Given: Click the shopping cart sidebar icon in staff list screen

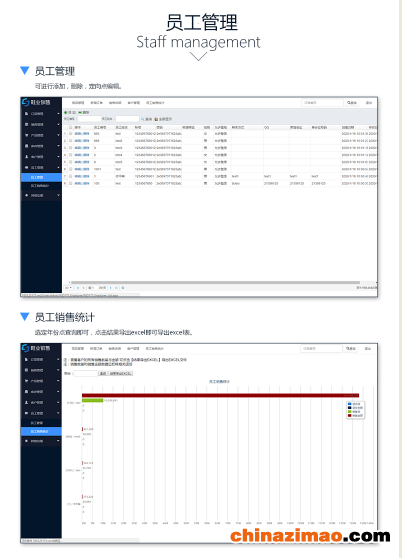Looking at the screenshot, I should click(x=27, y=135).
